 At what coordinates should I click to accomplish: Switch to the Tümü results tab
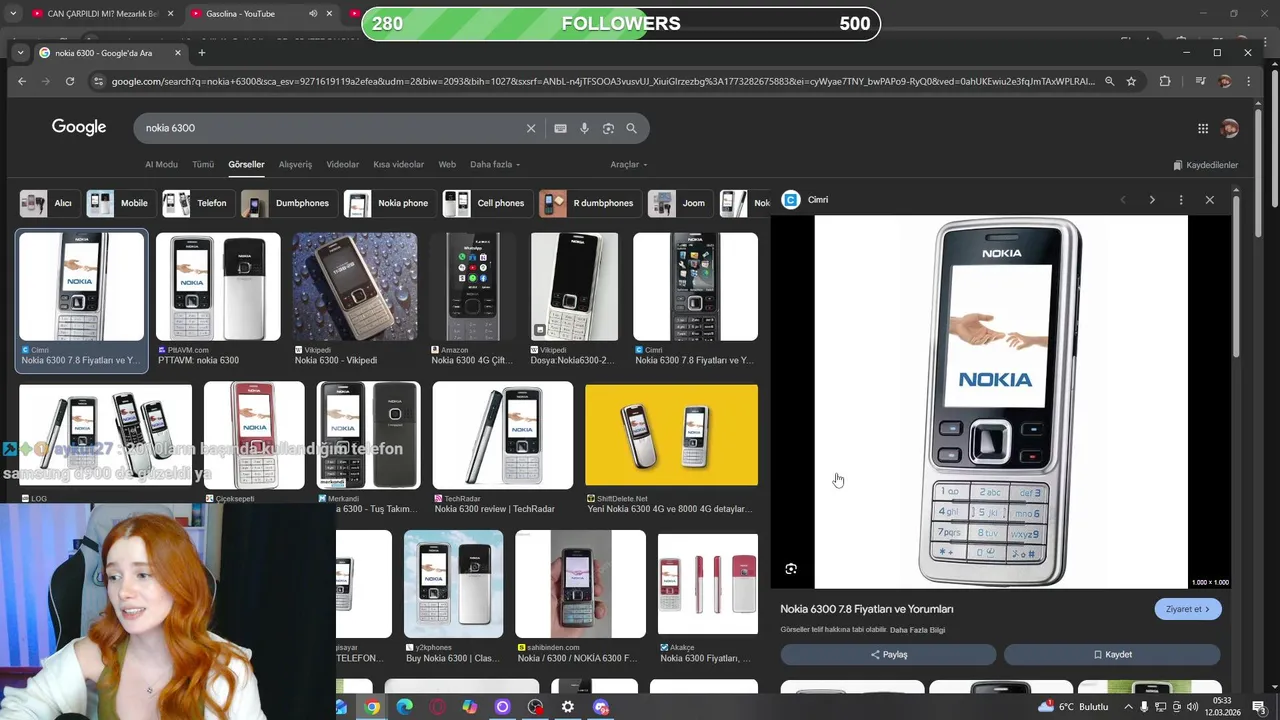pos(203,164)
